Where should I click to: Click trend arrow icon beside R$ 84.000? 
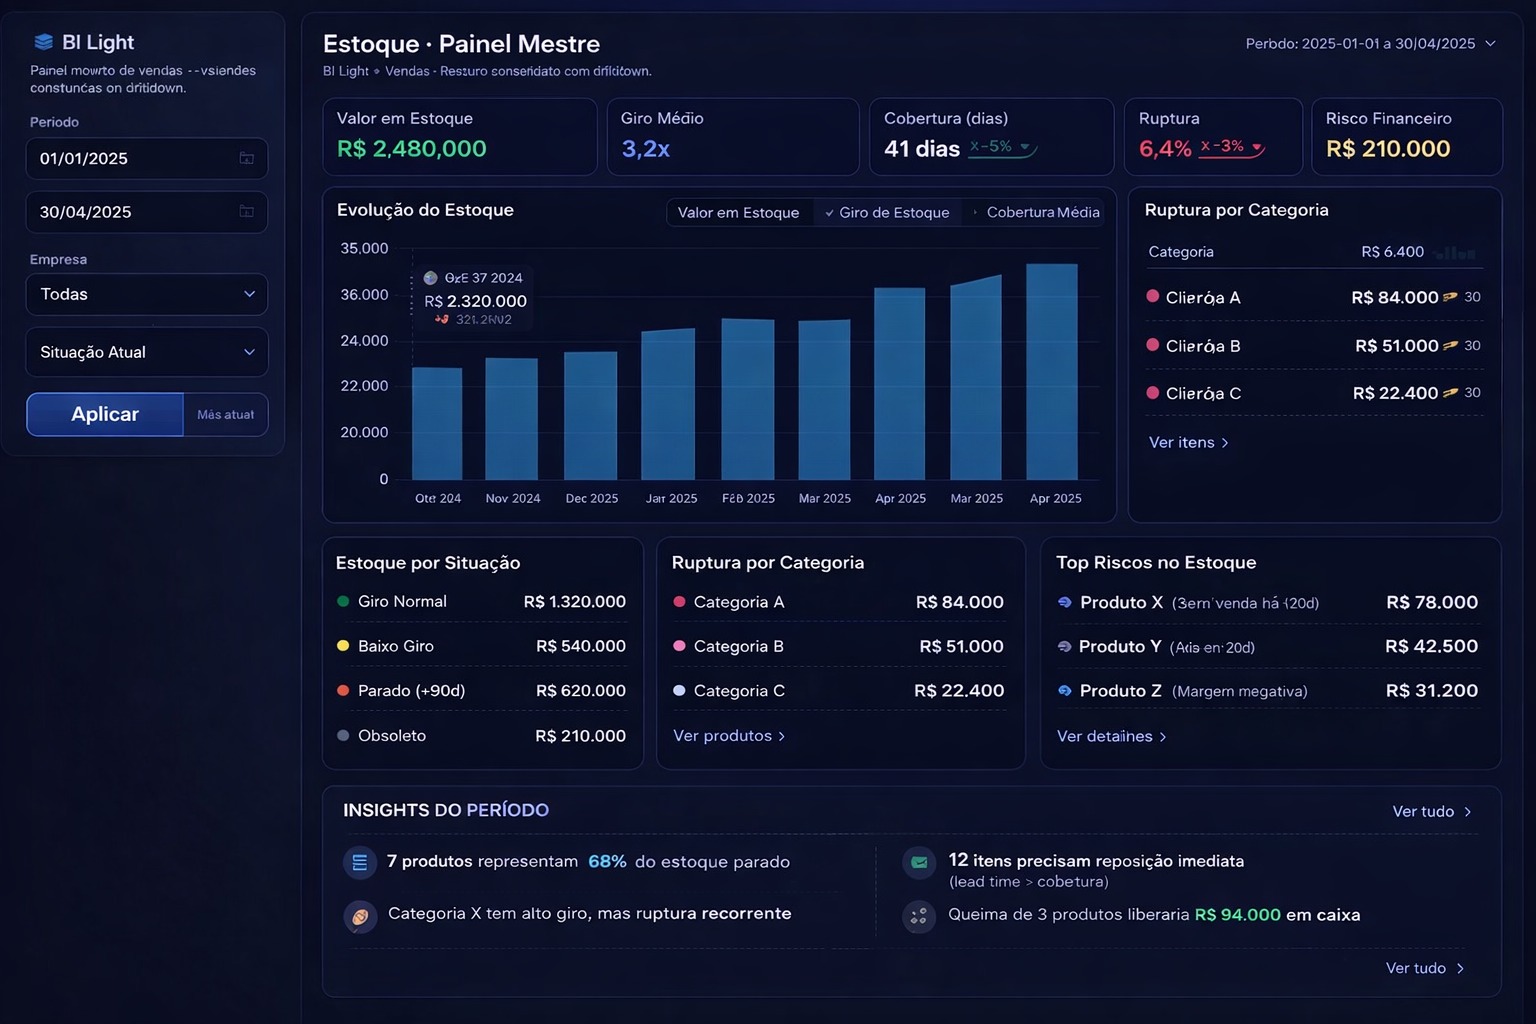1450,297
